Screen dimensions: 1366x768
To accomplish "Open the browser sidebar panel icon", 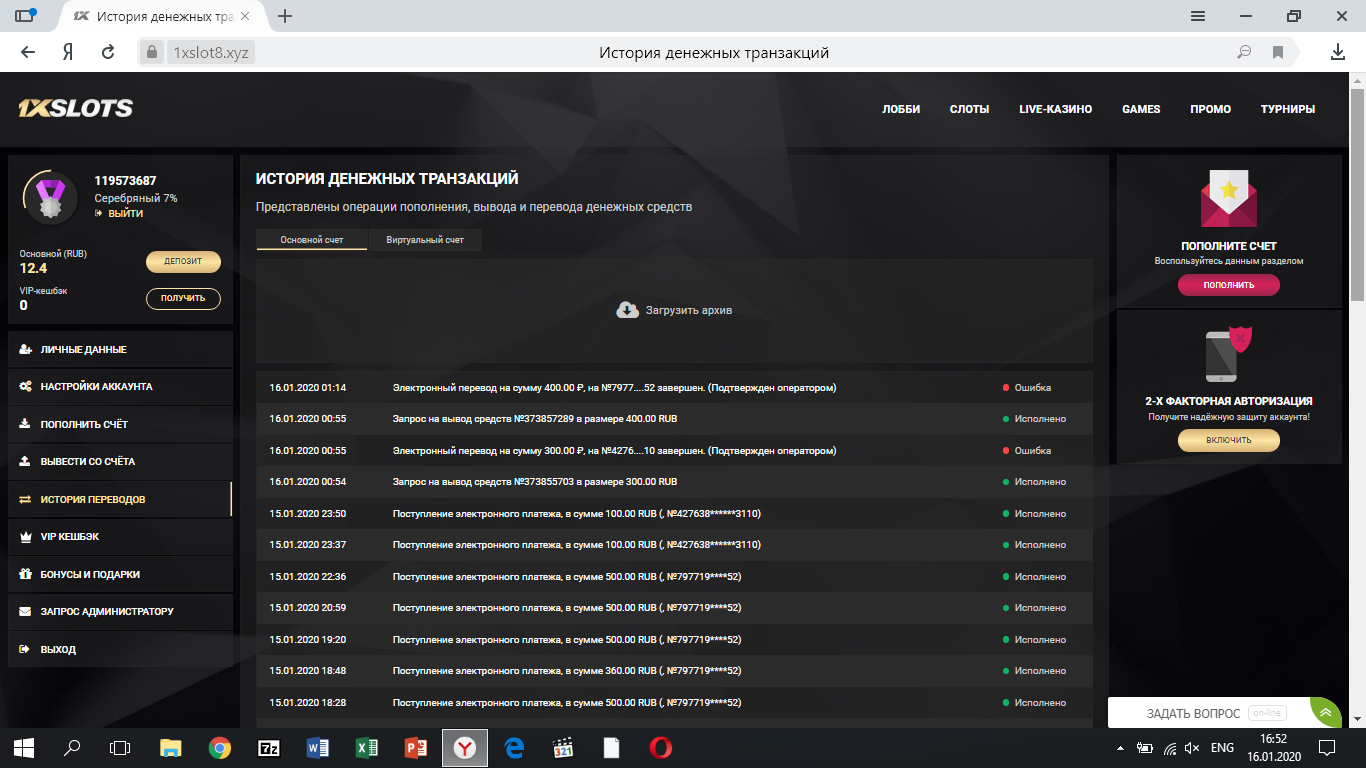I will pyautogui.click(x=24, y=16).
